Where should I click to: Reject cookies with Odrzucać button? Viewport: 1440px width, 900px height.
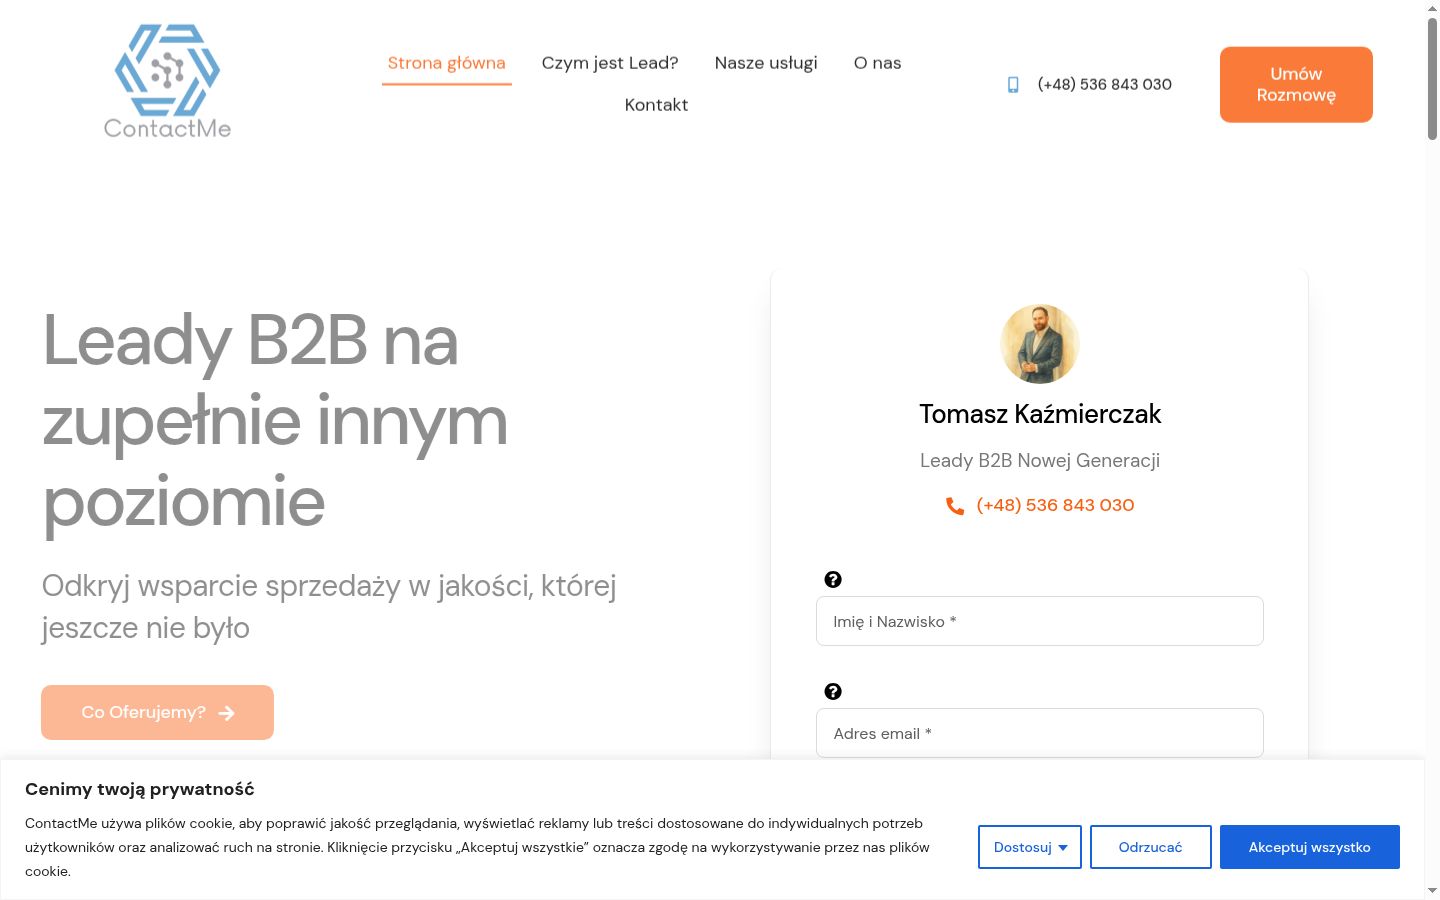pyautogui.click(x=1151, y=847)
